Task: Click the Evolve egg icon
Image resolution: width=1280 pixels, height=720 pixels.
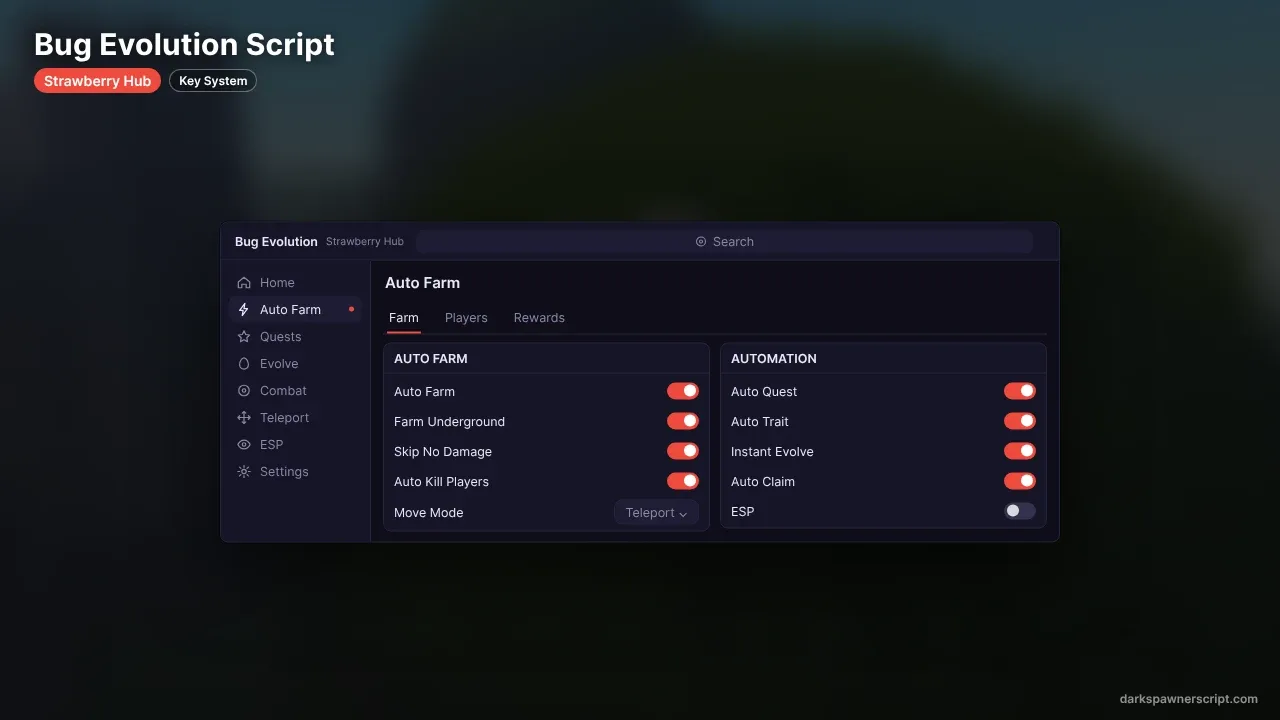Action: click(244, 364)
